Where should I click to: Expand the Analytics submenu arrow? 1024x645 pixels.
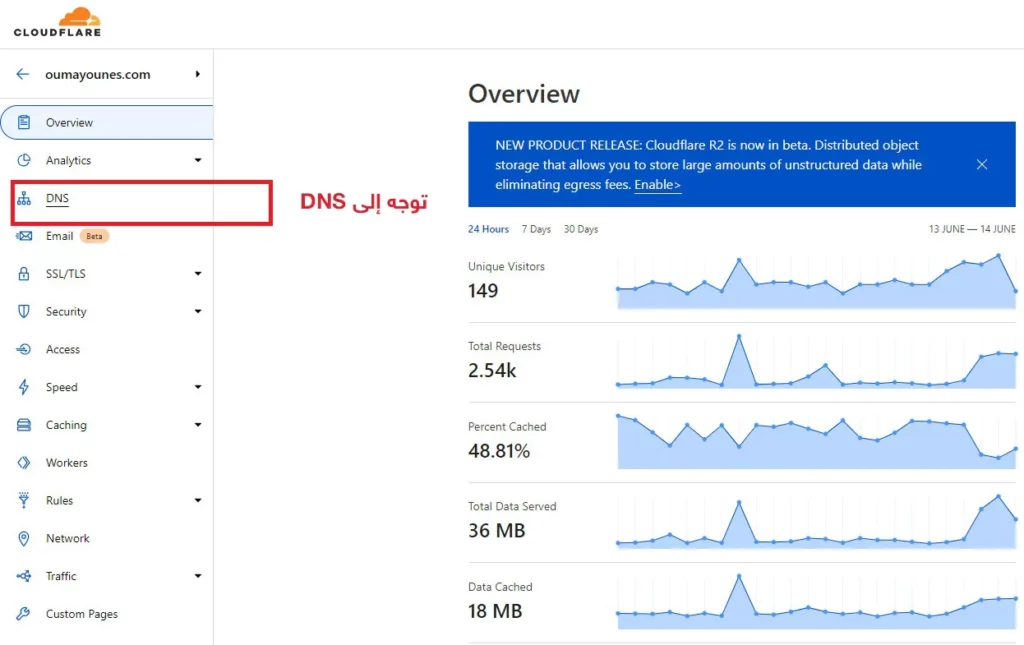click(198, 160)
